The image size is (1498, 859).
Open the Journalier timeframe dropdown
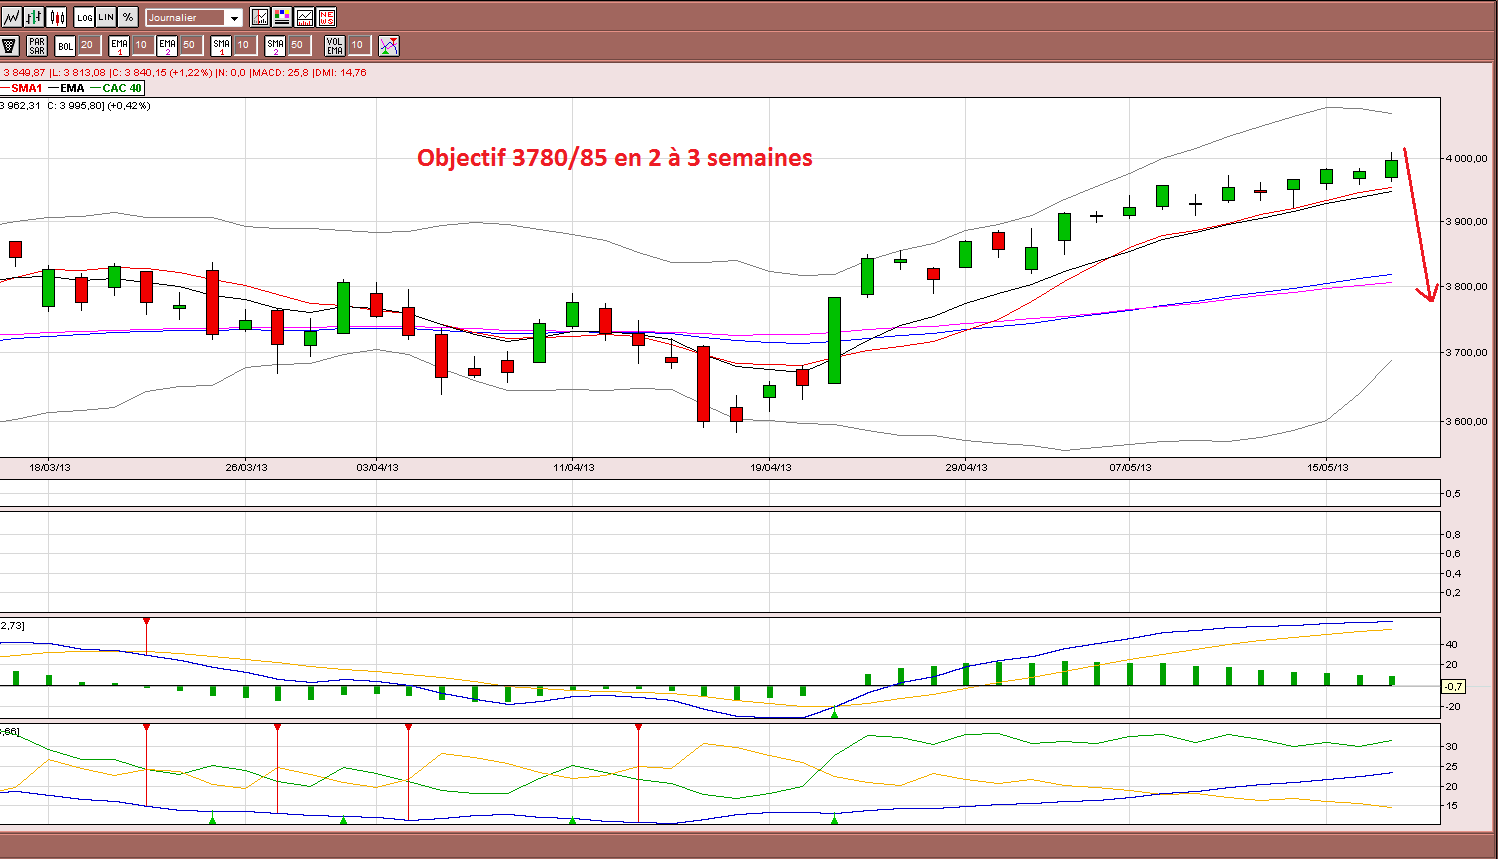tap(194, 17)
